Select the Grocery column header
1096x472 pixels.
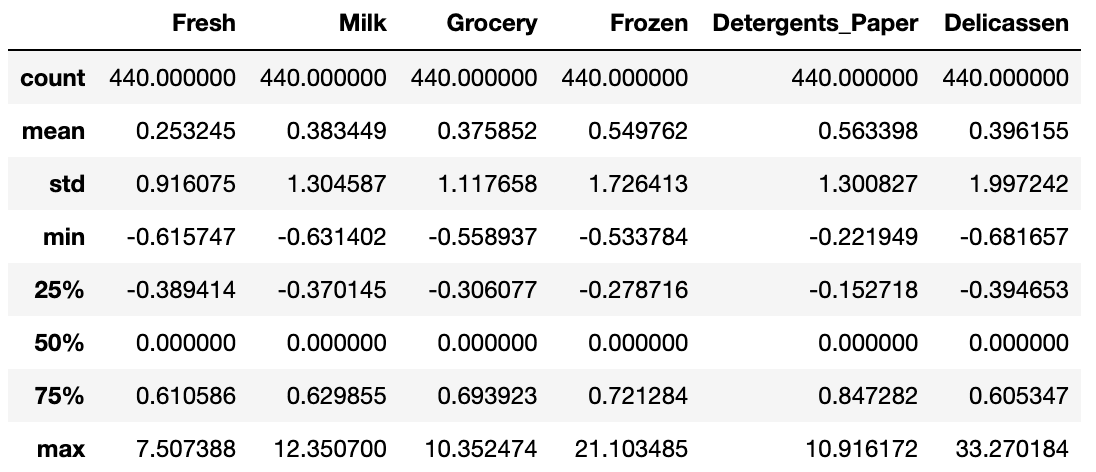[x=492, y=23]
